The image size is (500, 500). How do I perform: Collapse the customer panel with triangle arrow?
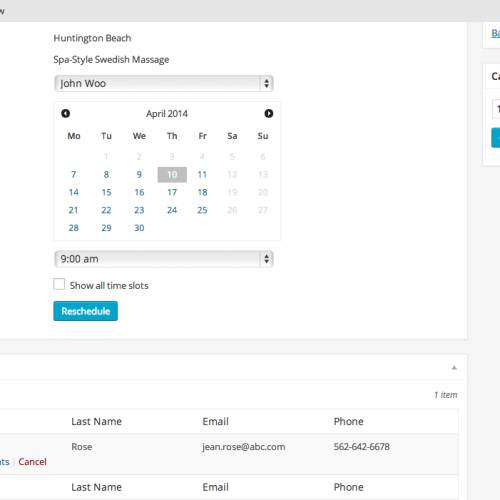coord(454,368)
